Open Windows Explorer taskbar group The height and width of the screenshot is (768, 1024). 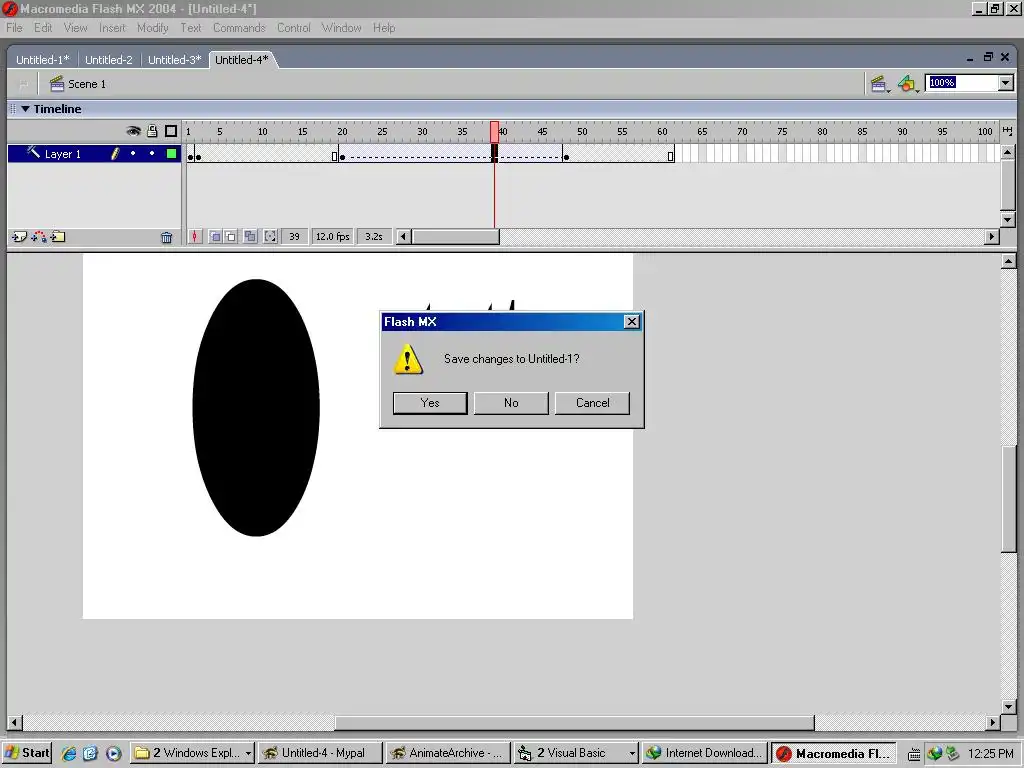[x=193, y=753]
